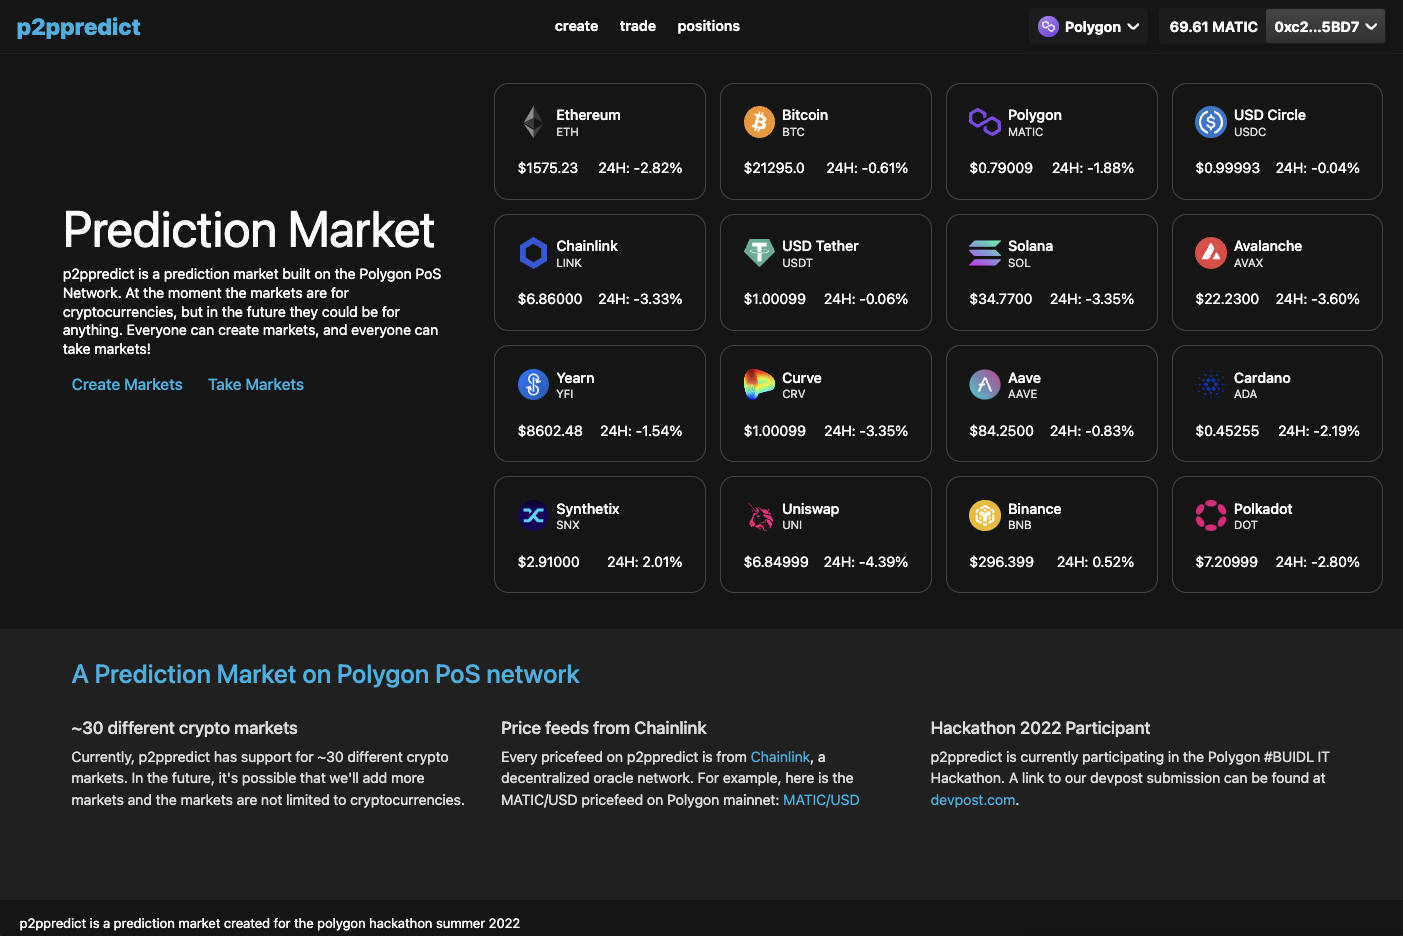1403x936 pixels.
Task: Open the create menu item
Action: click(x=576, y=26)
